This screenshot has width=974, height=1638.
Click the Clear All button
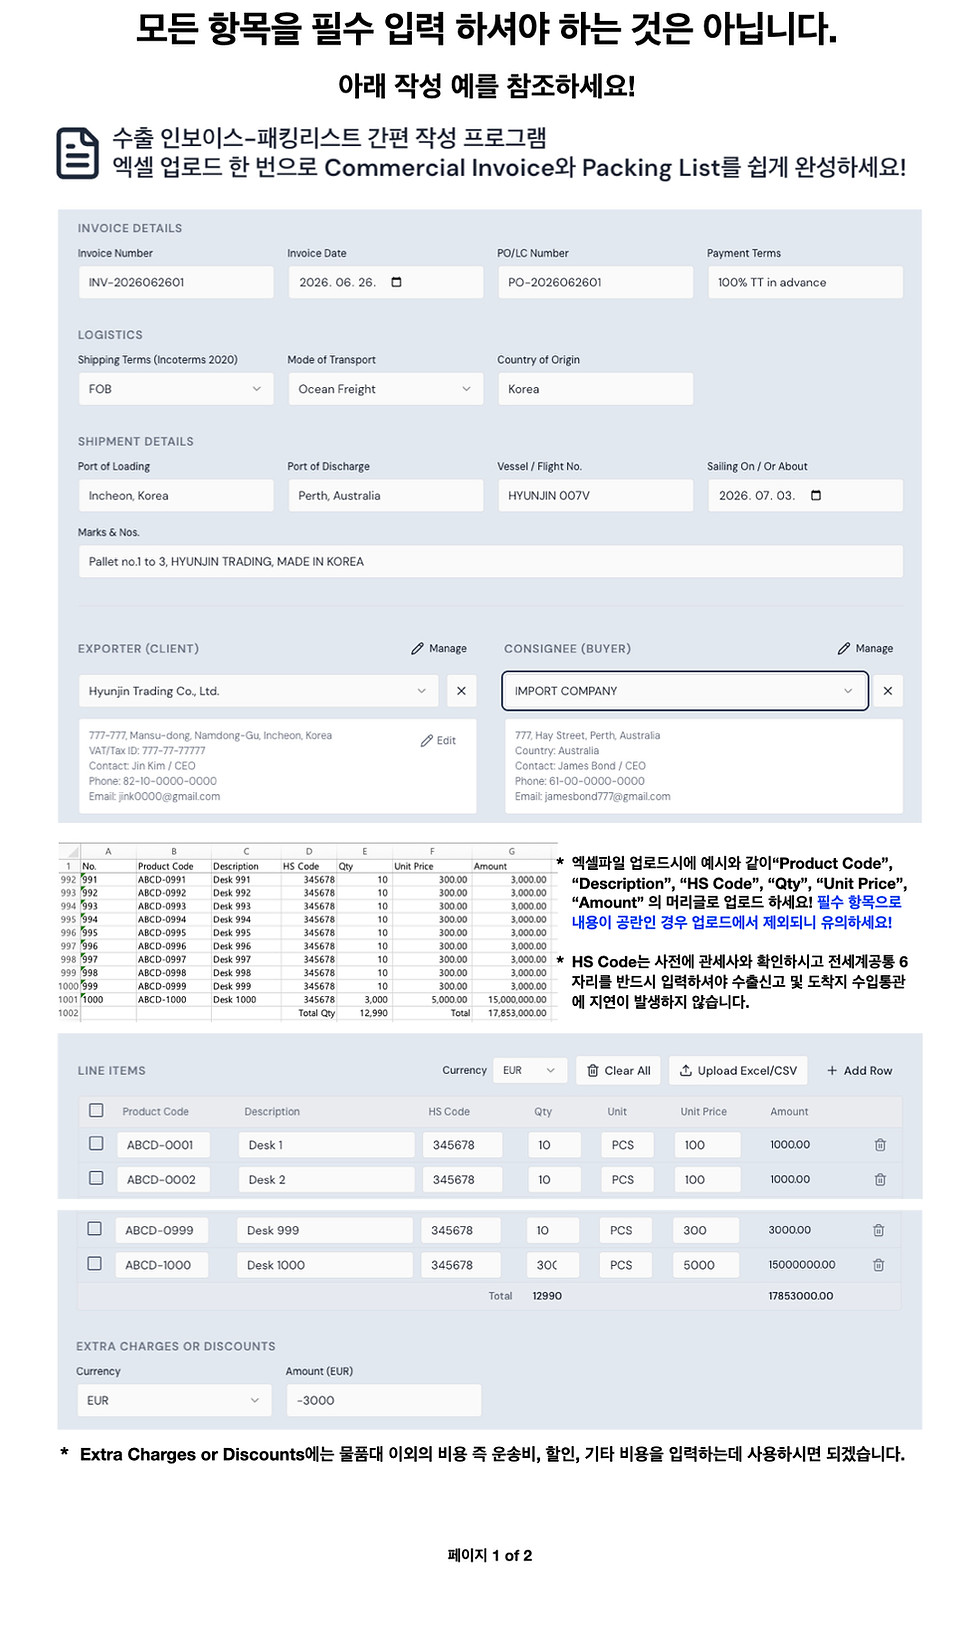619,1070
